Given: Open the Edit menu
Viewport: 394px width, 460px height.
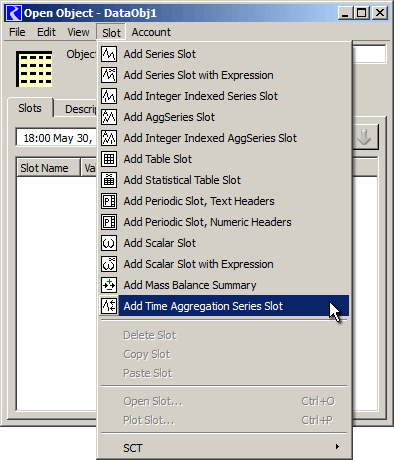Looking at the screenshot, I should (x=46, y=32).
